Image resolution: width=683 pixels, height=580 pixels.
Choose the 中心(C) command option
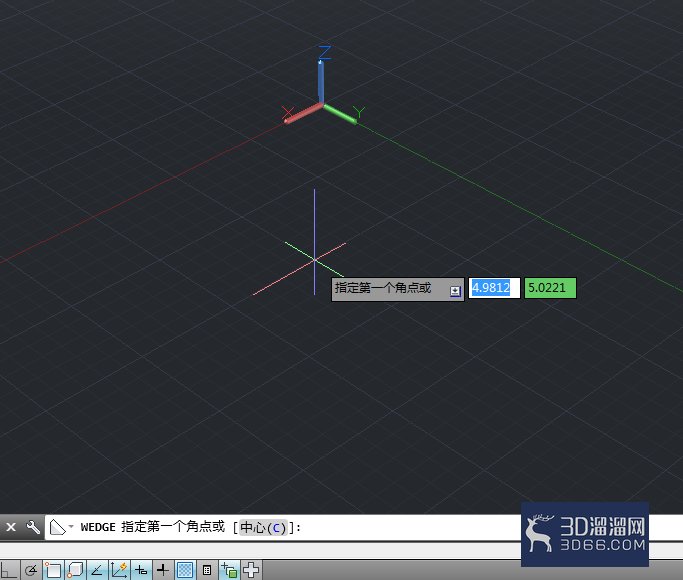tap(263, 528)
